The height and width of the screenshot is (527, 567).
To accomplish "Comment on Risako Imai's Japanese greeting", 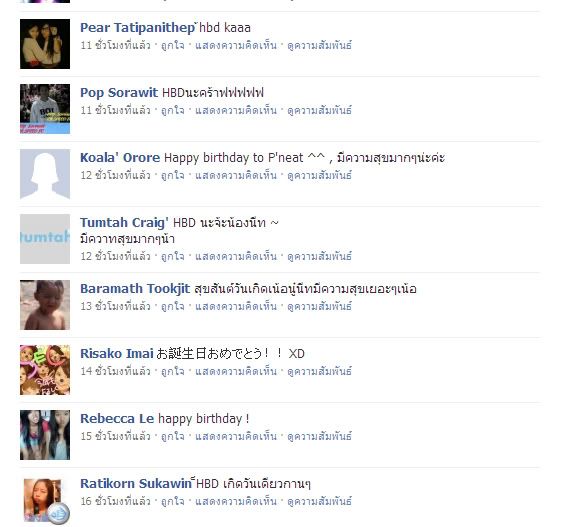I will coord(236,371).
